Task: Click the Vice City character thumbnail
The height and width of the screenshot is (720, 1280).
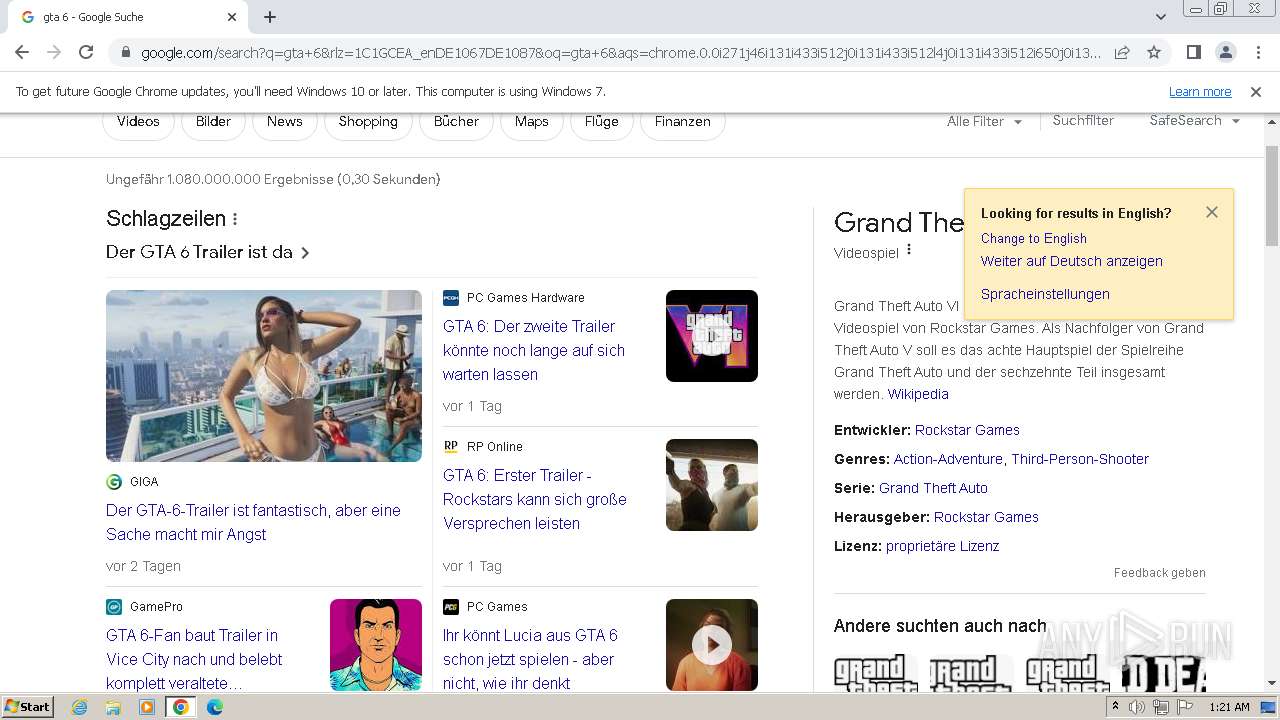Action: click(376, 645)
